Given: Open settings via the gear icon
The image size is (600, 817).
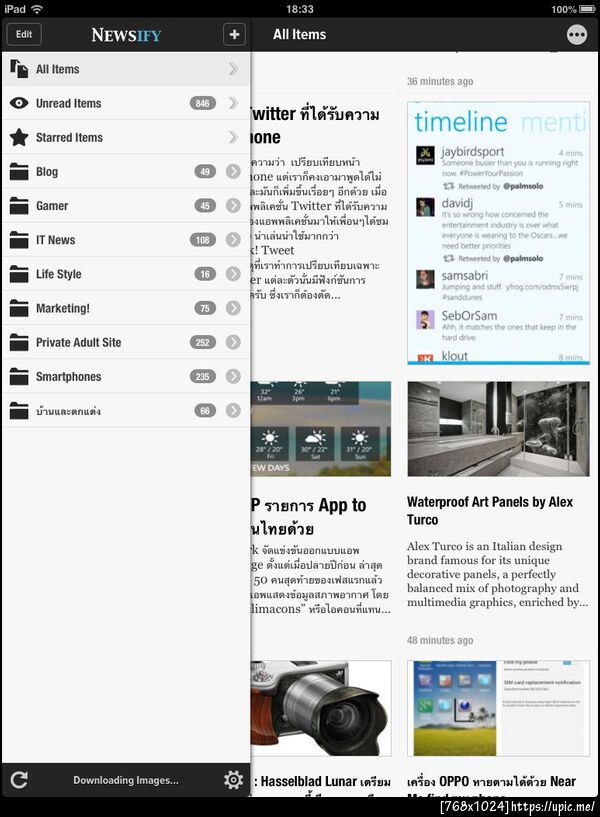Looking at the screenshot, I should point(233,779).
